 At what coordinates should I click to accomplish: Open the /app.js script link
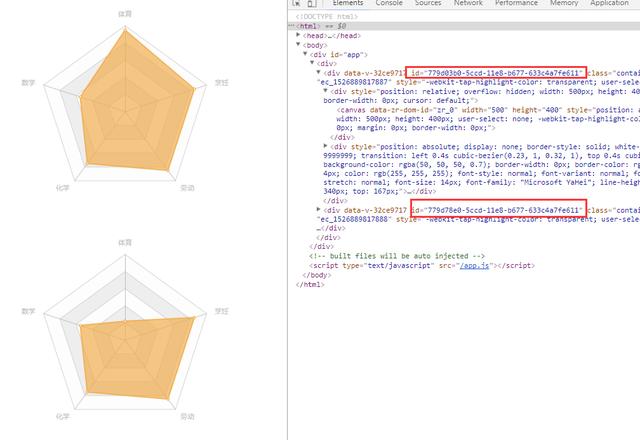[x=474, y=265]
